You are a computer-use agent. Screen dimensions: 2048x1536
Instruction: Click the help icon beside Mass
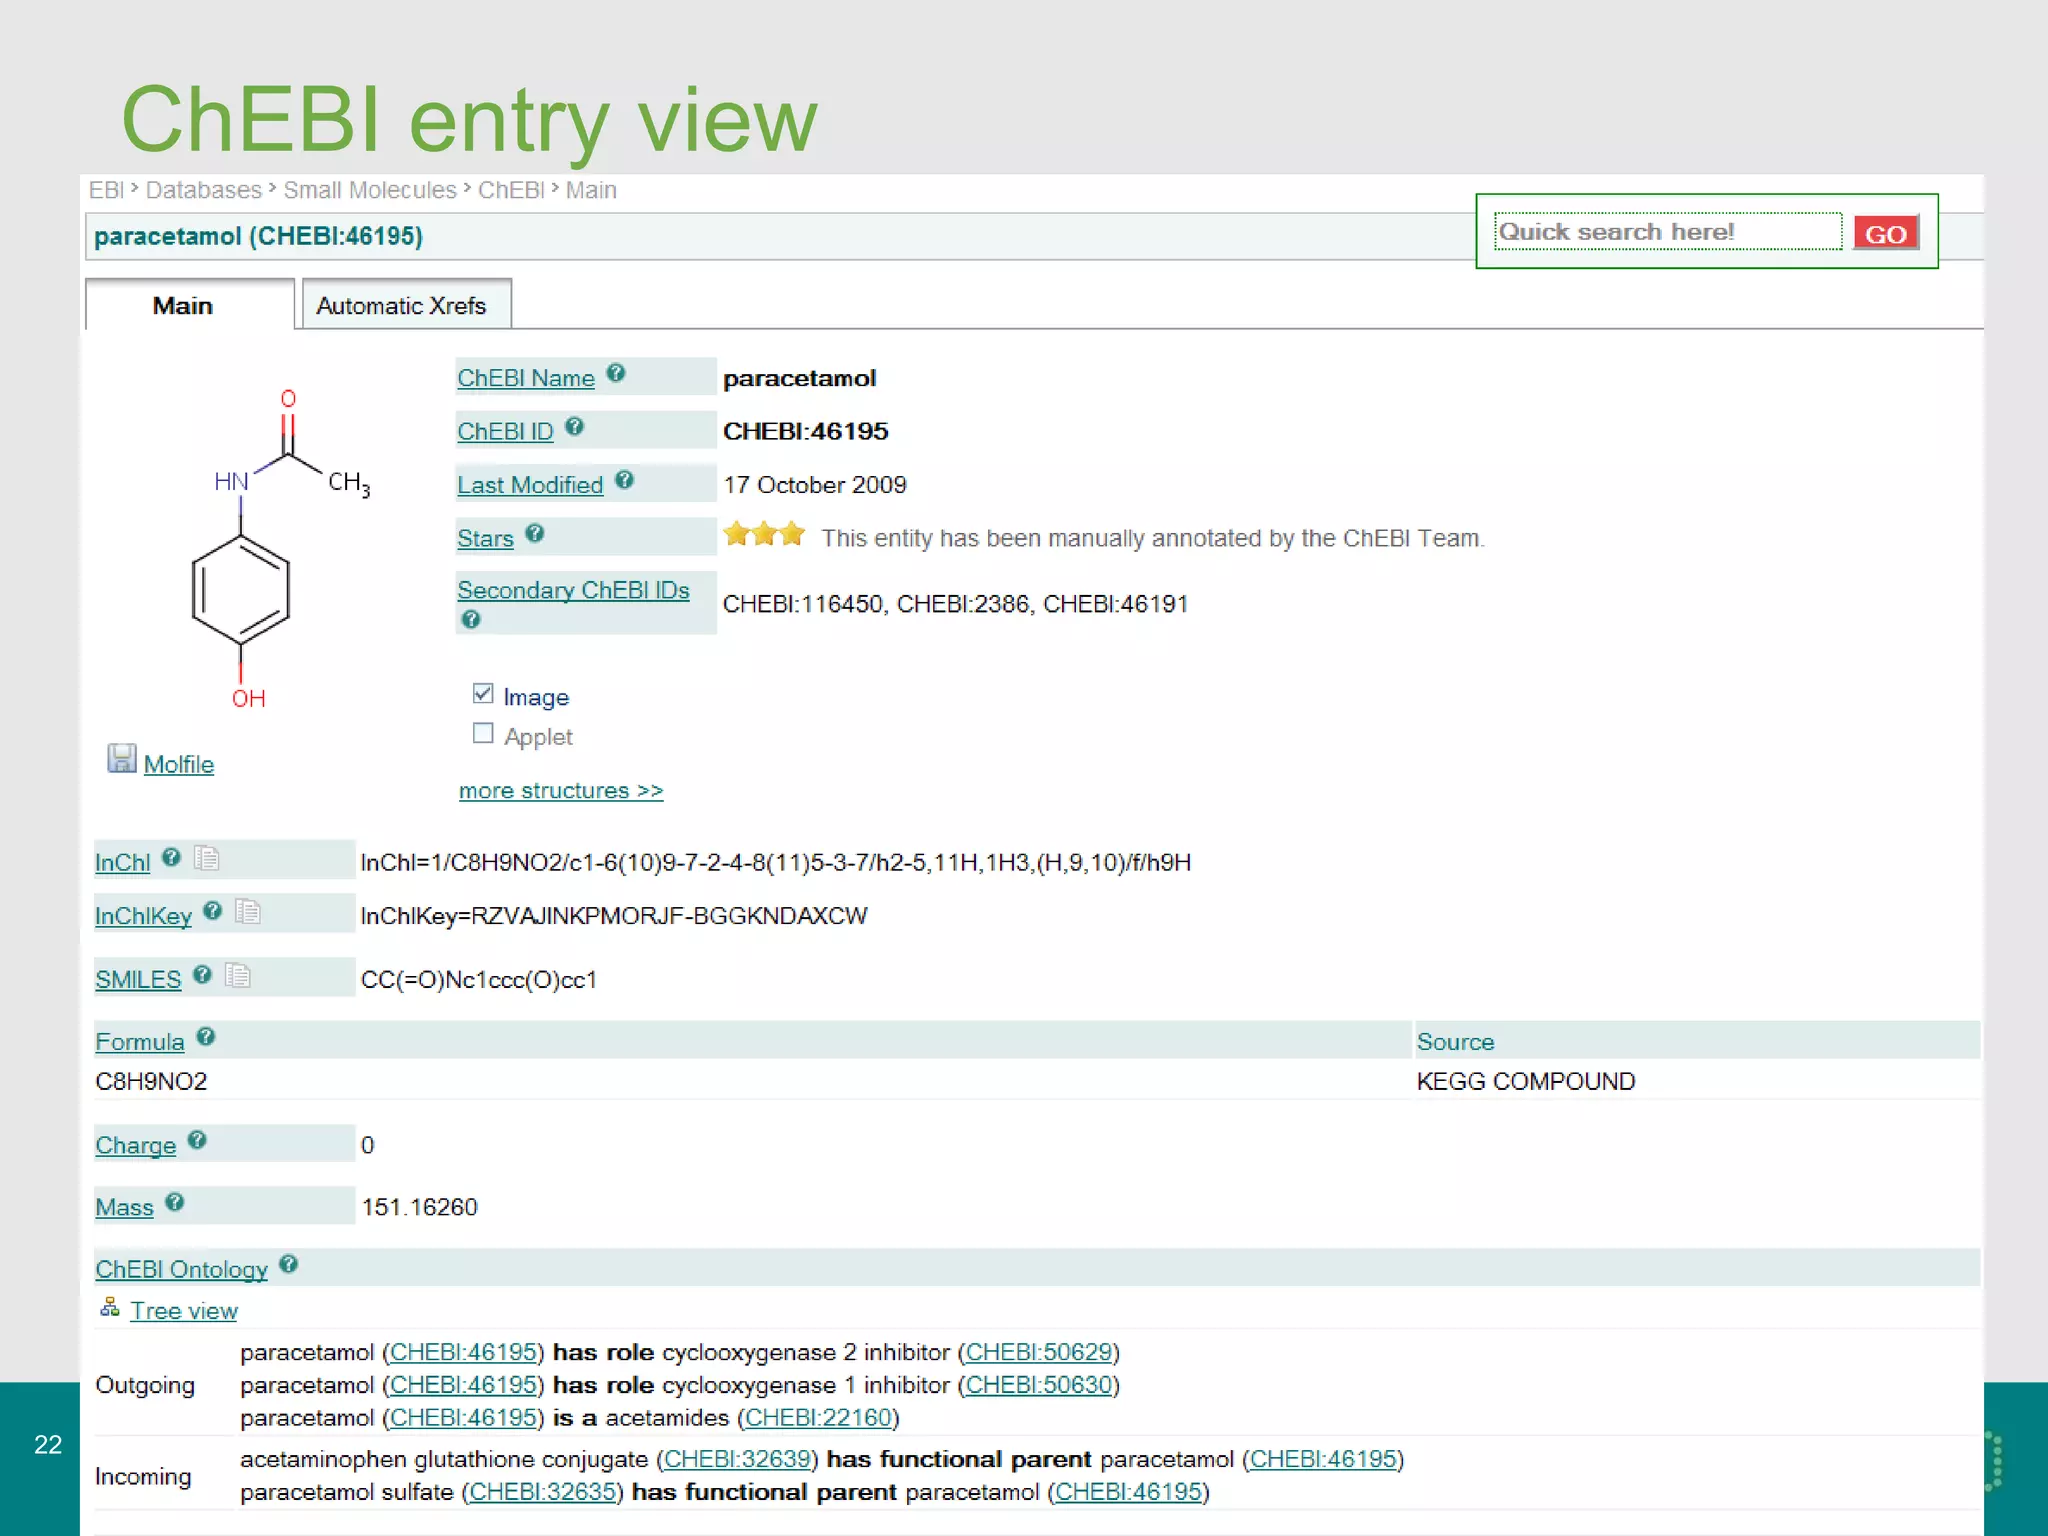pos(175,1202)
